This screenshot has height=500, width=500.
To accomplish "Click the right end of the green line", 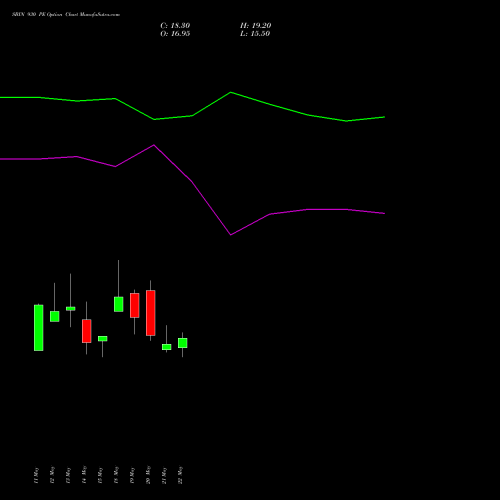I will 384,117.
